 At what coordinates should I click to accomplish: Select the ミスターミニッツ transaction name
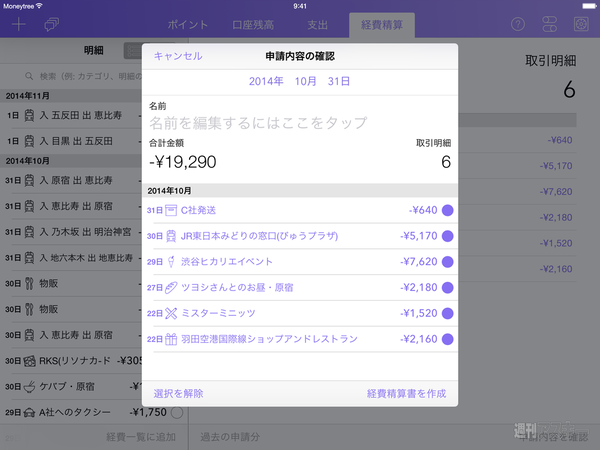(x=218, y=313)
